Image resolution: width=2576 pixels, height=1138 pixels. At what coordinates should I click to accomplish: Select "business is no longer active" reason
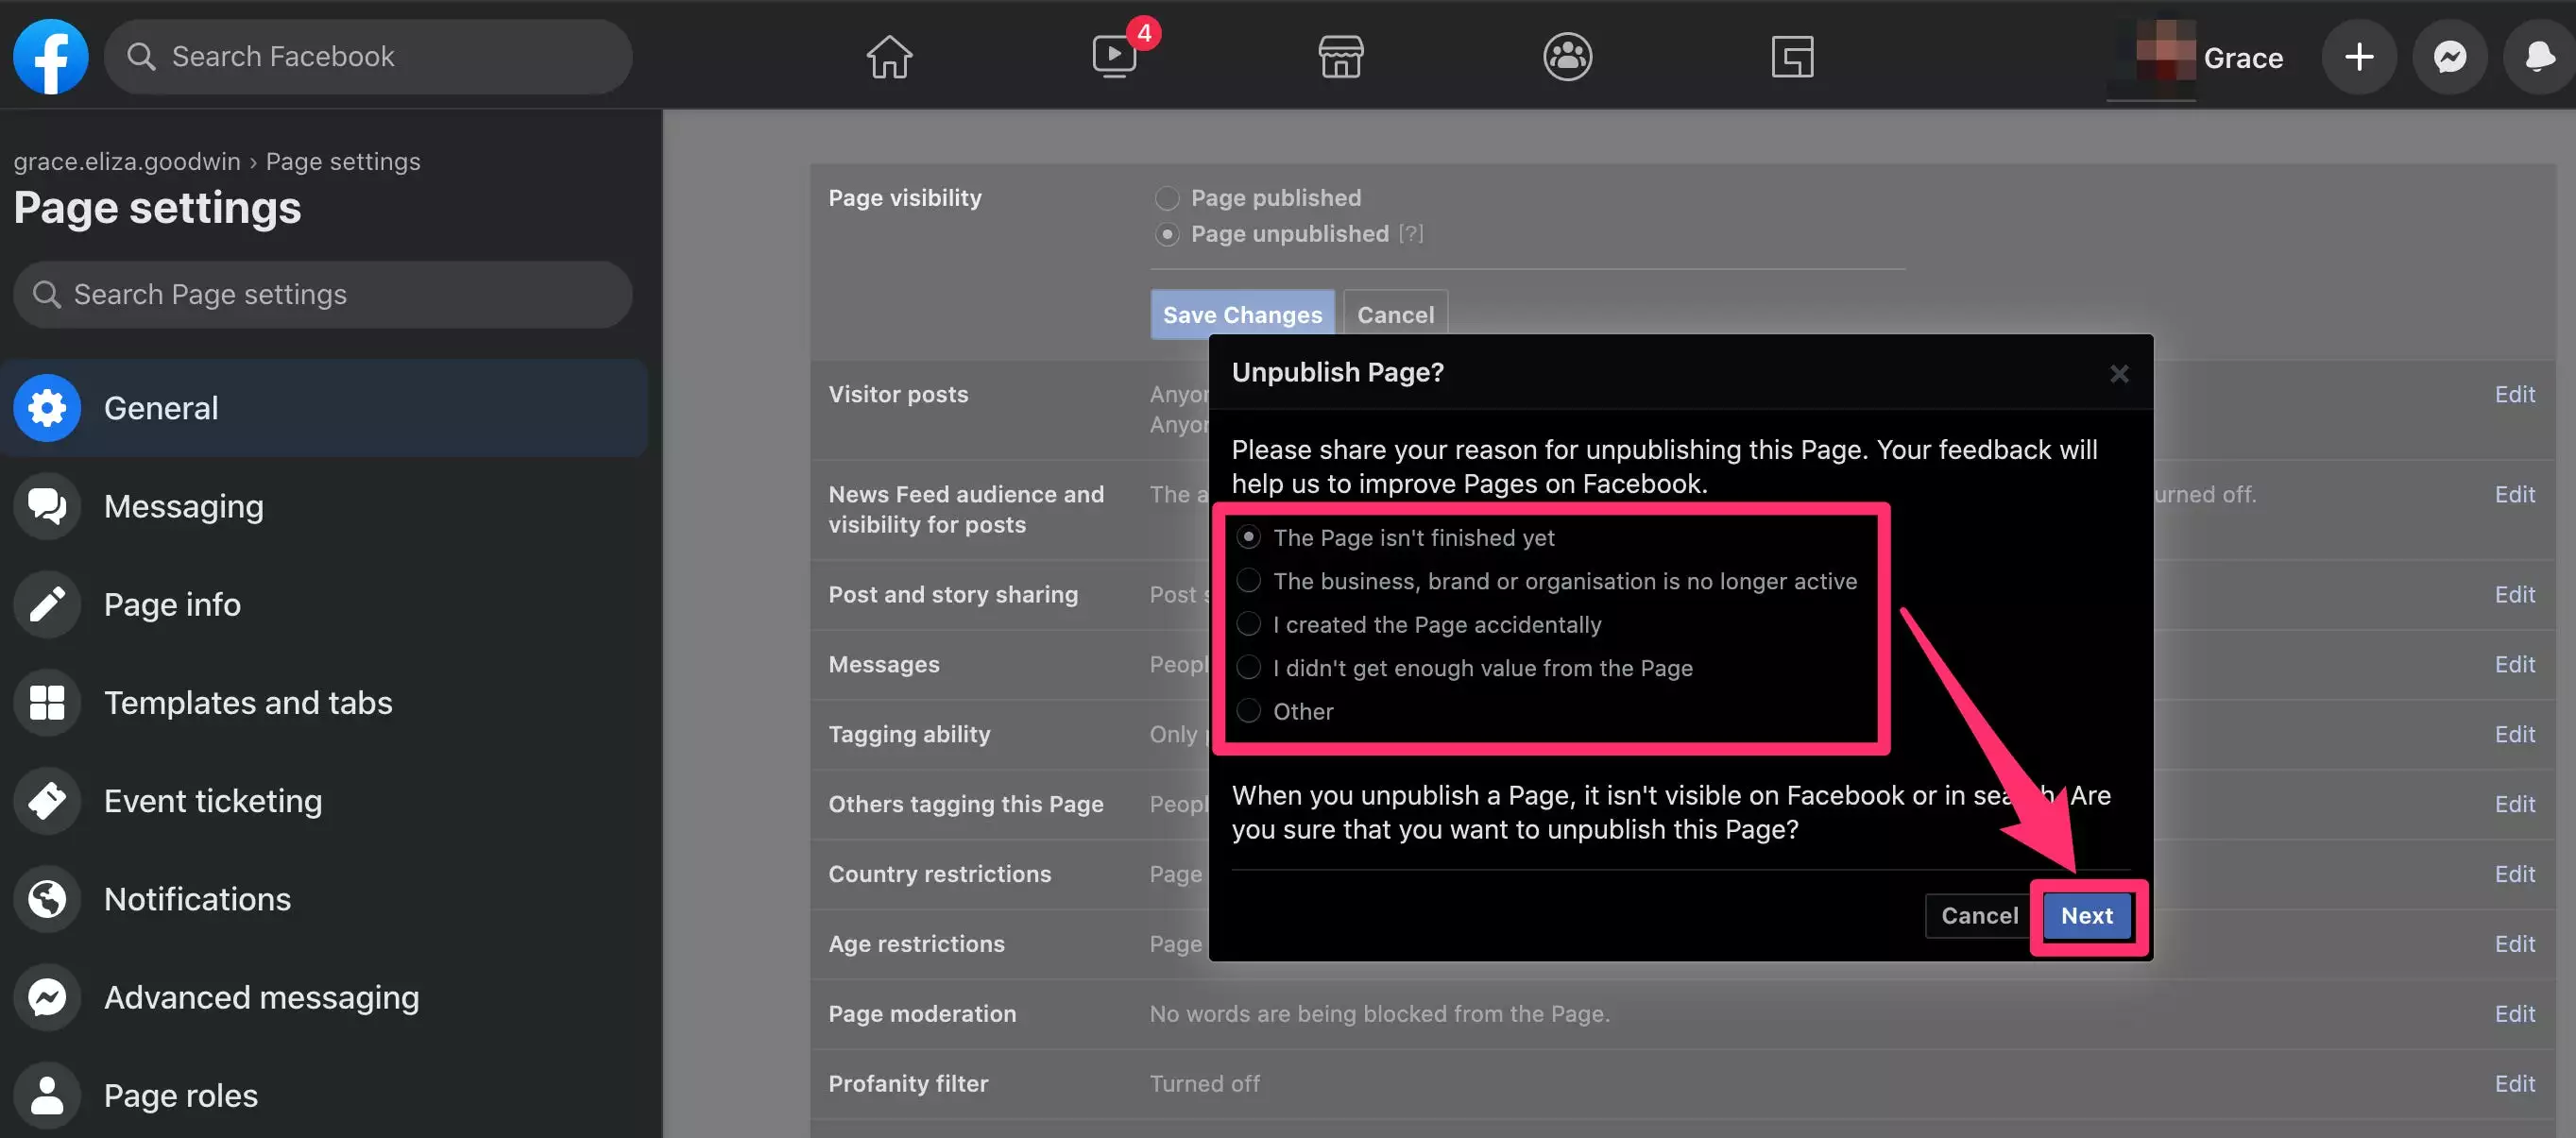click(1248, 581)
